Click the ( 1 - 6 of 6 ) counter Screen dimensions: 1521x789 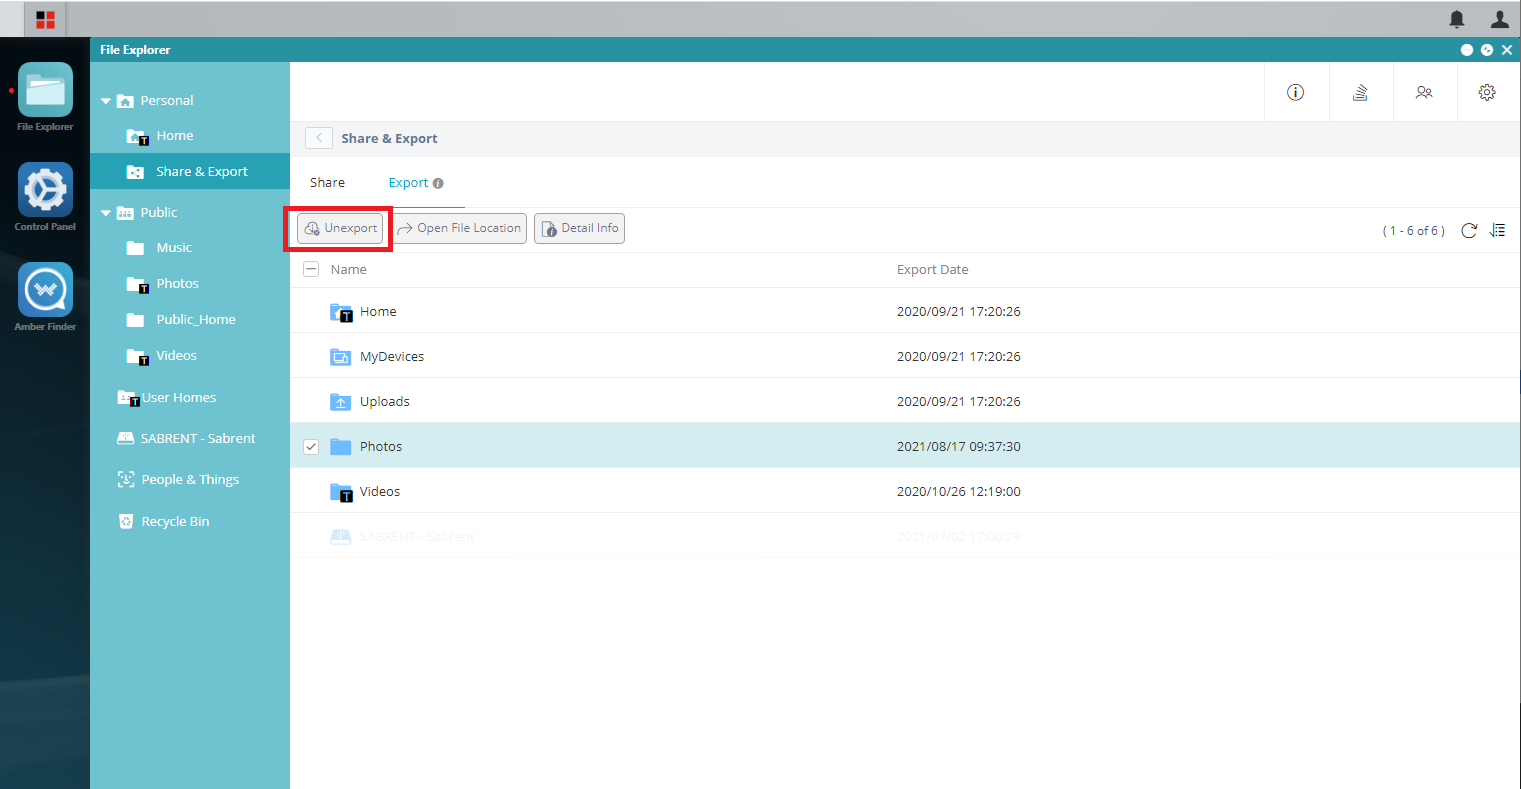pos(1414,231)
